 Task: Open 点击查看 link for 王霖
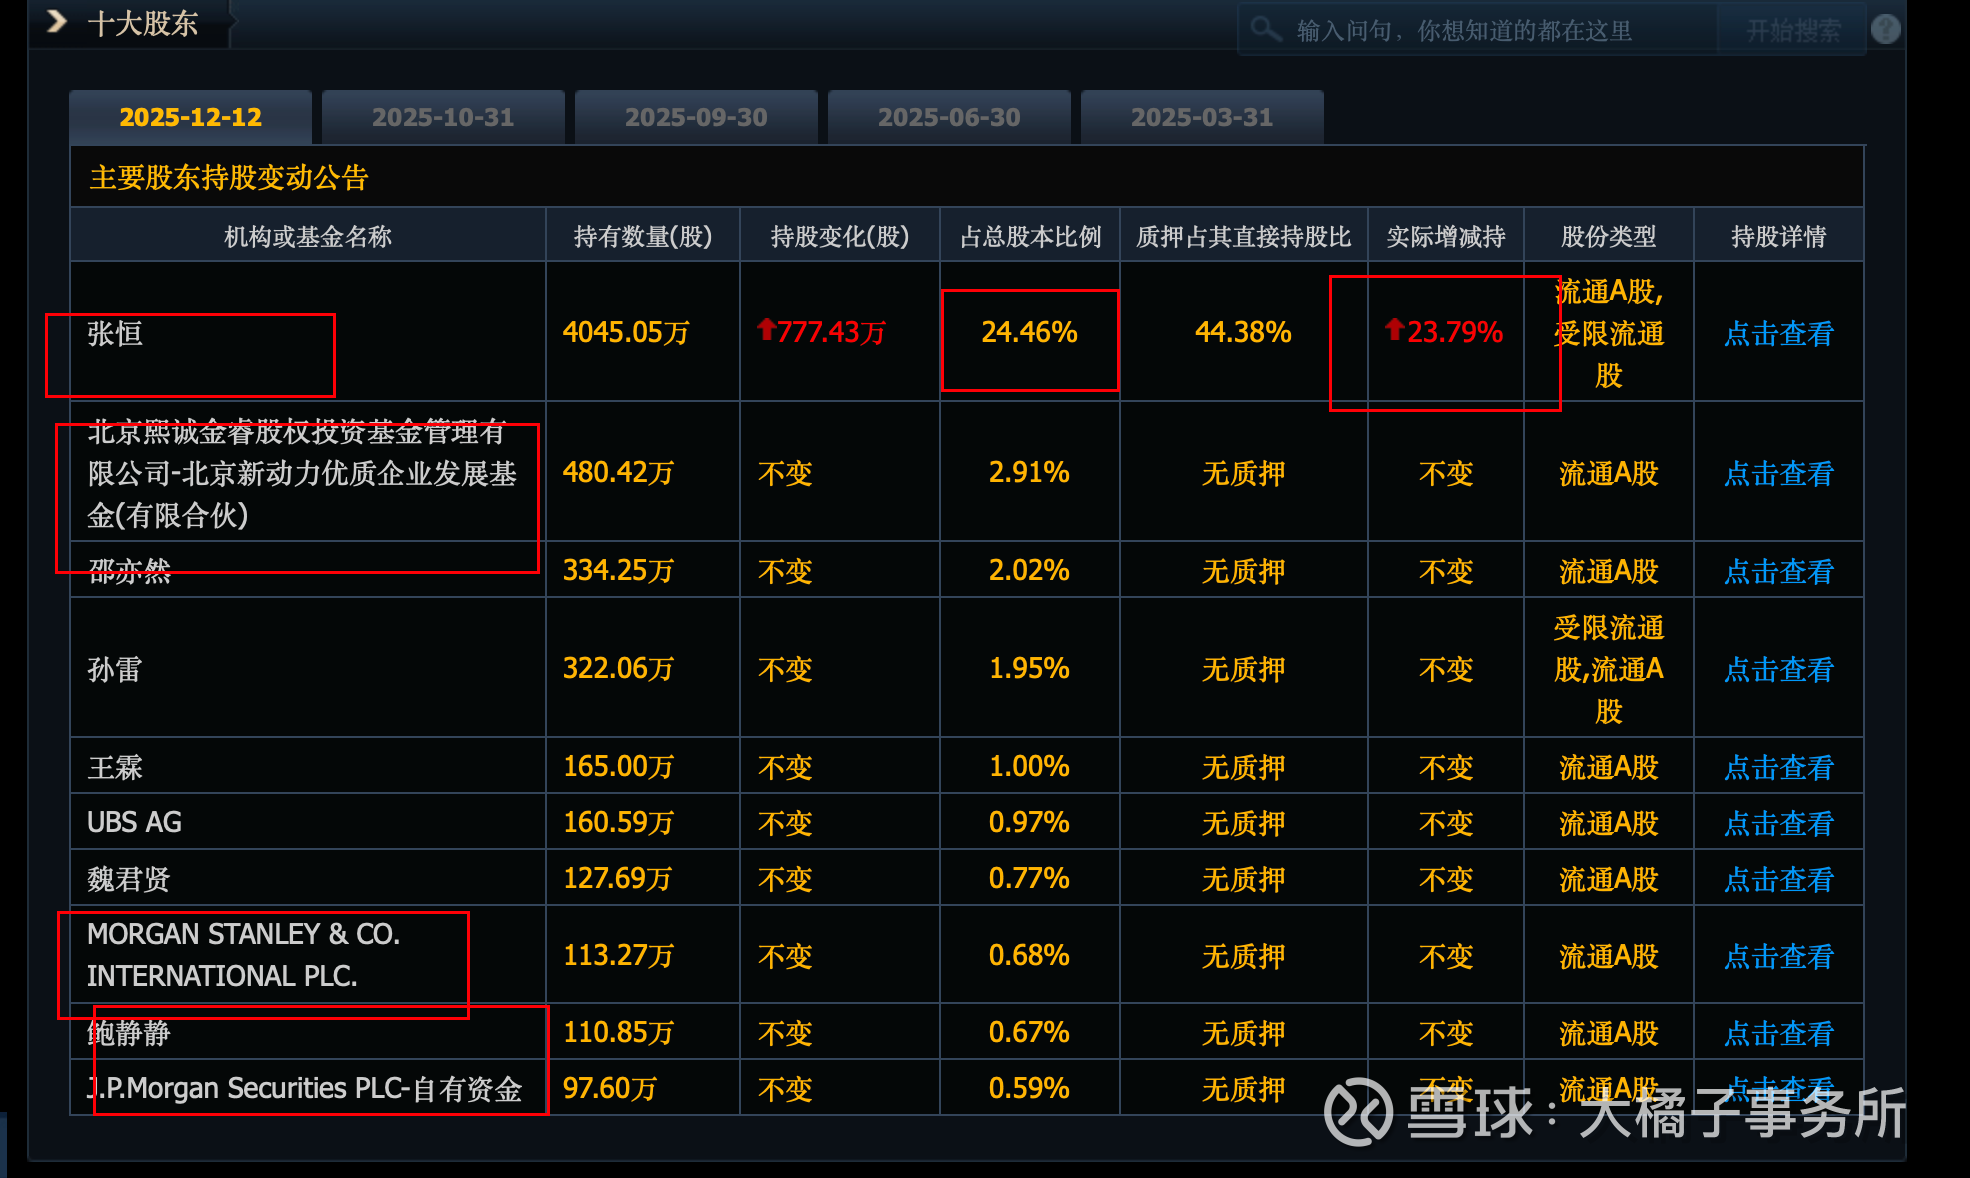[x=1778, y=768]
